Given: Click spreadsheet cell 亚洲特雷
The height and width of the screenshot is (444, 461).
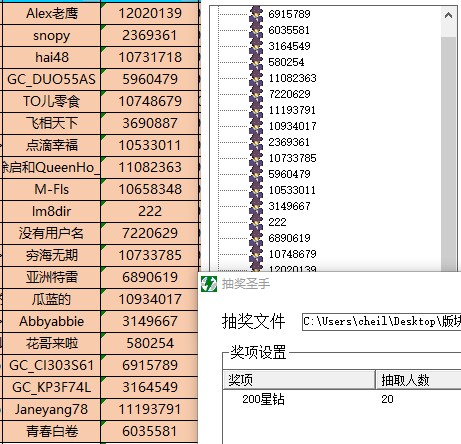Looking at the screenshot, I should pos(51,277).
